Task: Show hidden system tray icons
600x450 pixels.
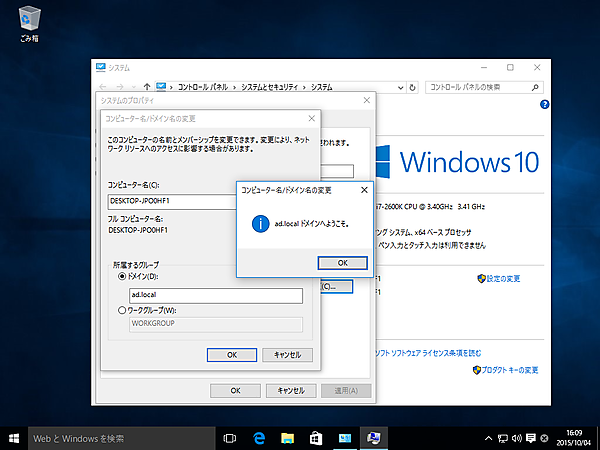Action: coord(487,438)
